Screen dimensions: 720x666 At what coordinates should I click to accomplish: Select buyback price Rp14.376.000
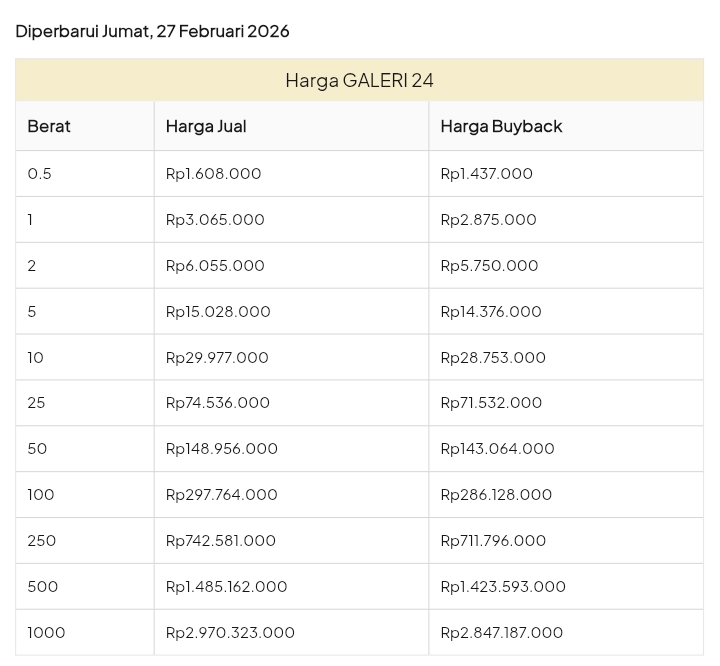pyautogui.click(x=491, y=312)
